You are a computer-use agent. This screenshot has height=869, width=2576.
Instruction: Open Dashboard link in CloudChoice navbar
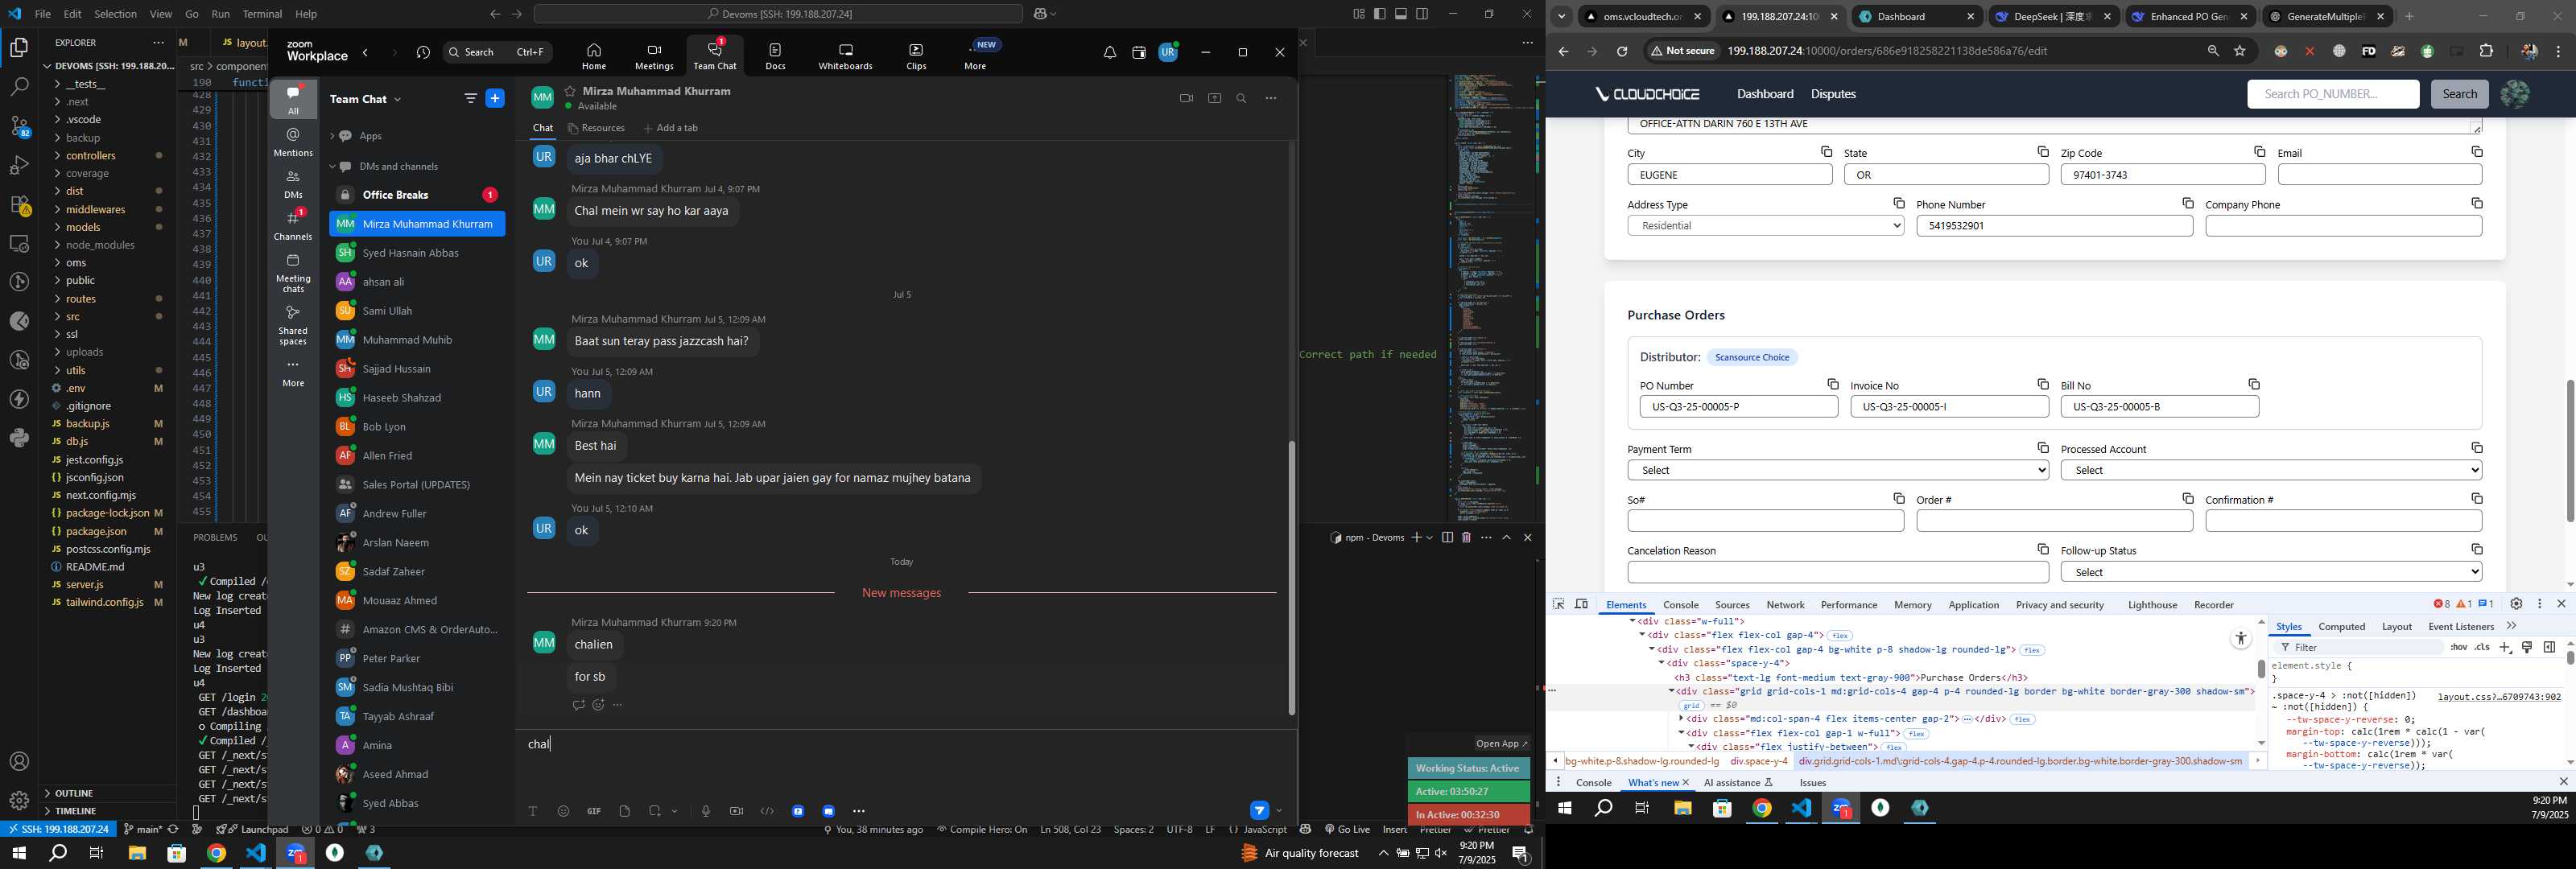pos(1765,94)
